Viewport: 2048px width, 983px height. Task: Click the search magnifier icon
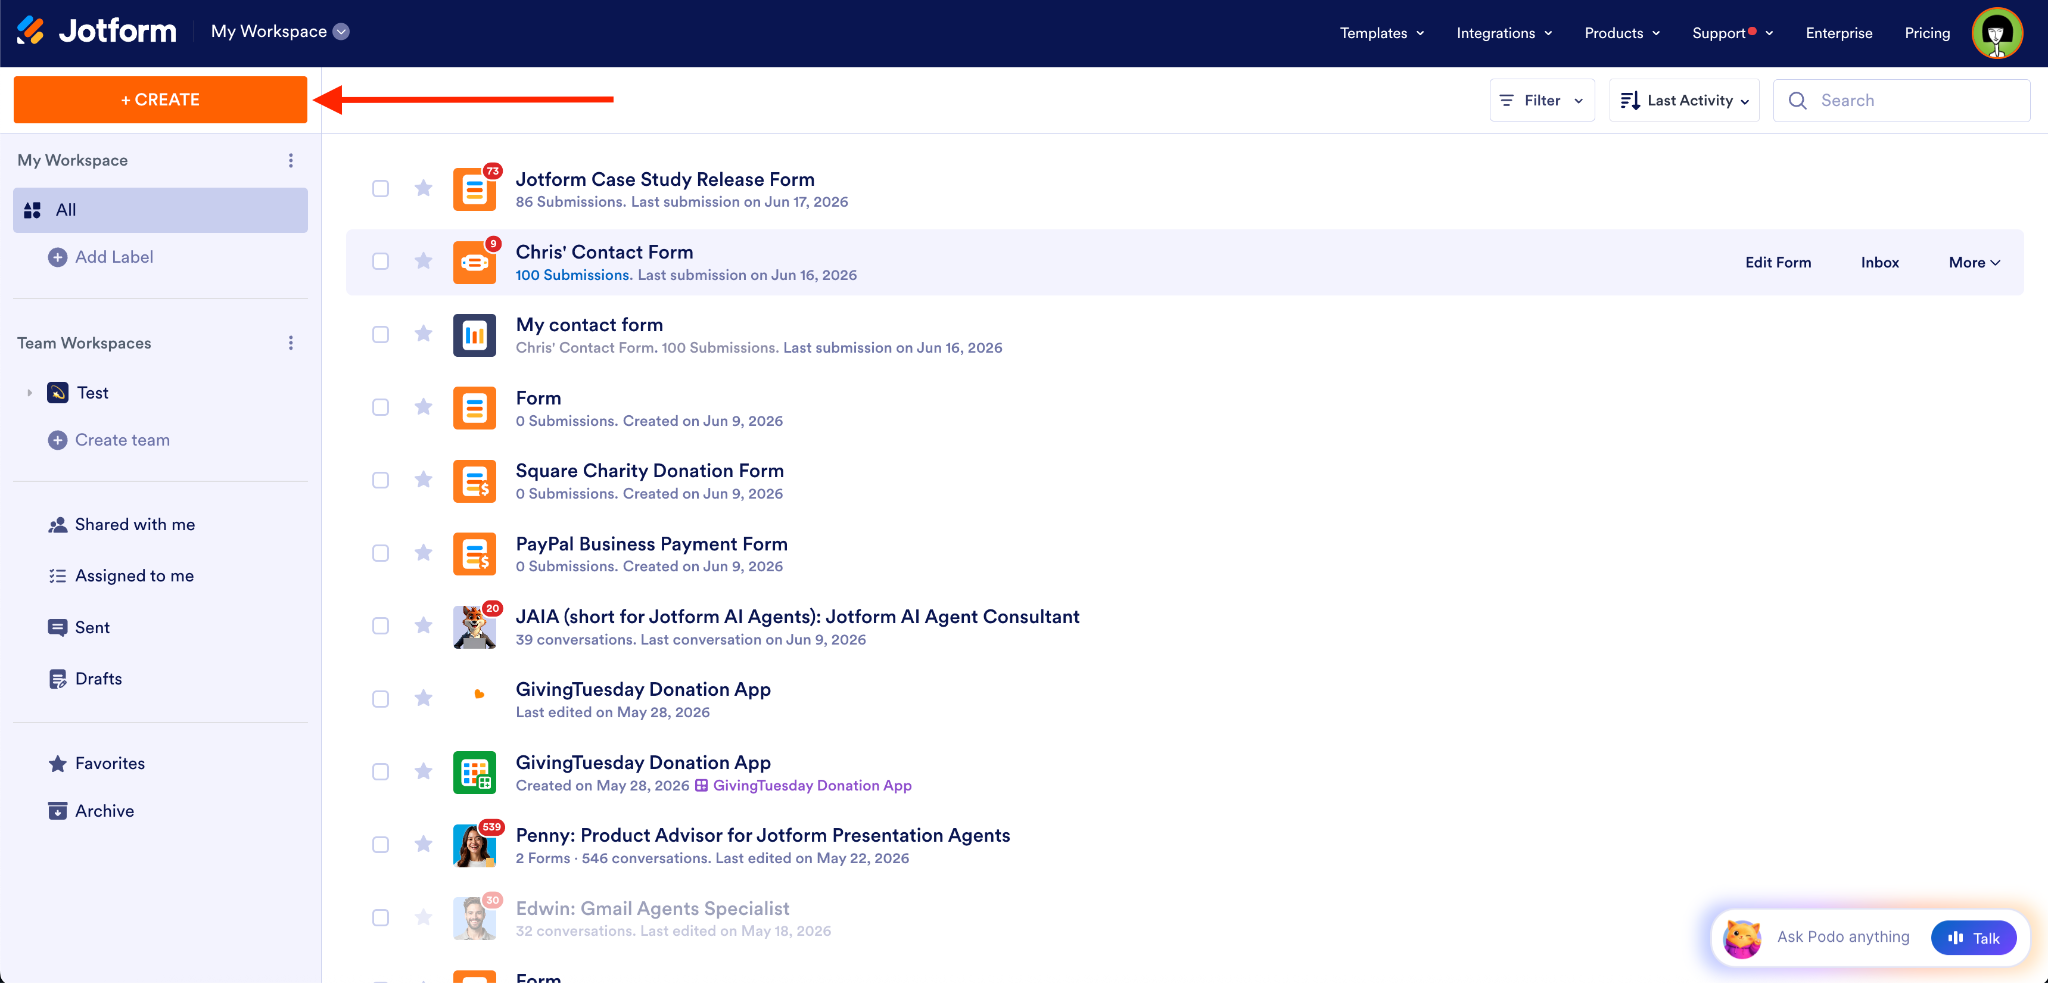coord(1798,101)
